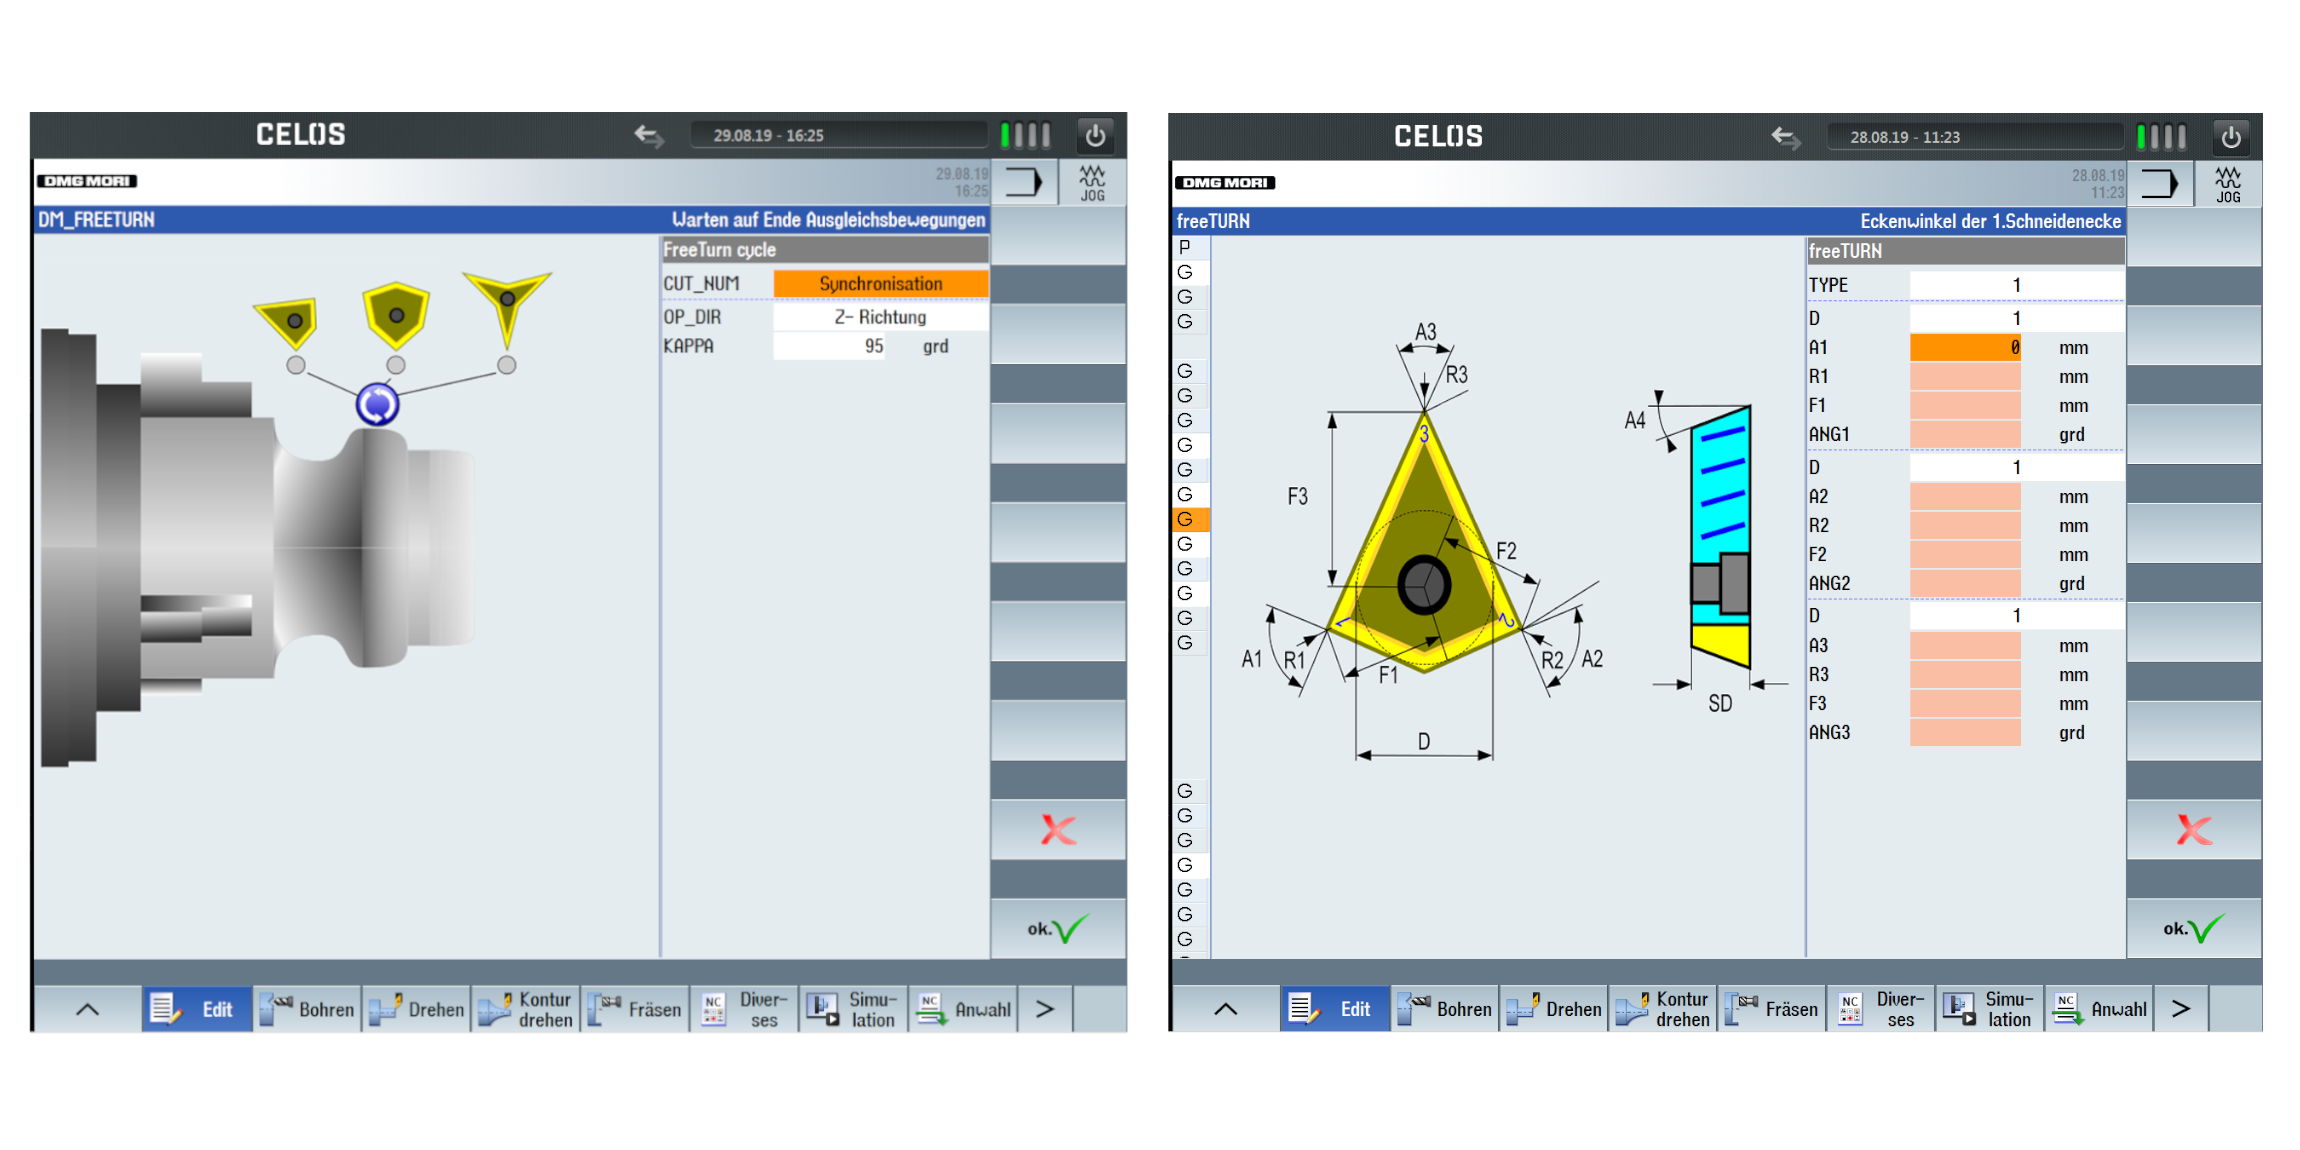
Task: Confirm with ok checkmark in right window
Action: [2194, 929]
